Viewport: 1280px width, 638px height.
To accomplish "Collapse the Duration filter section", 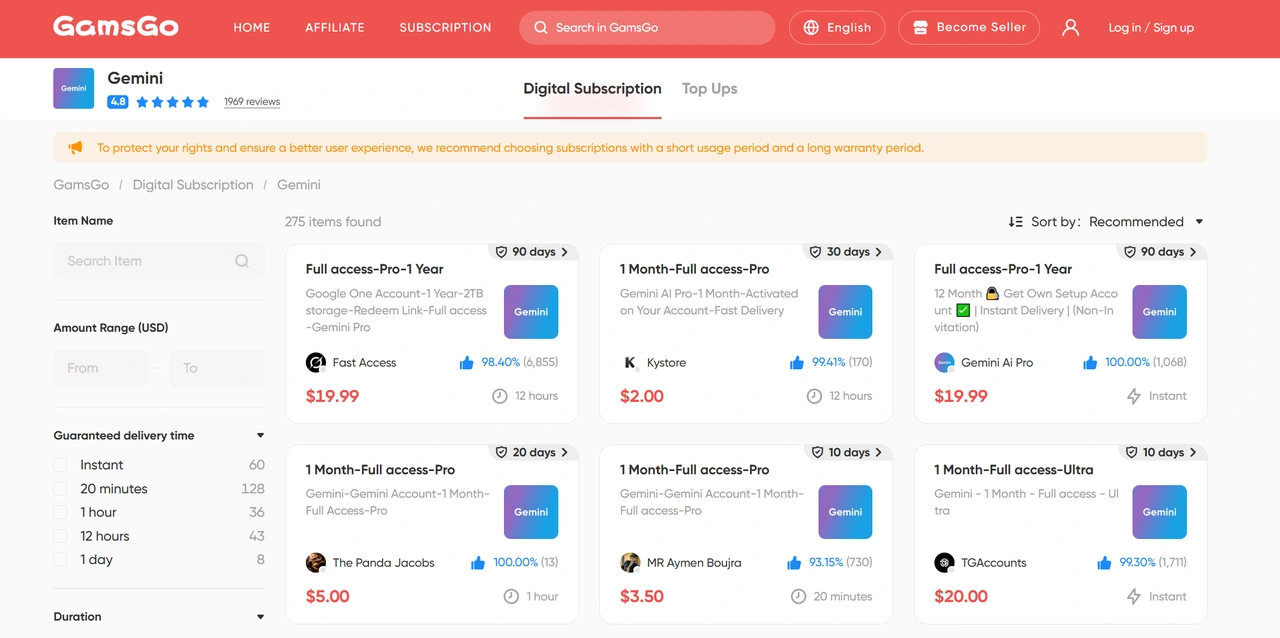I will [x=260, y=616].
